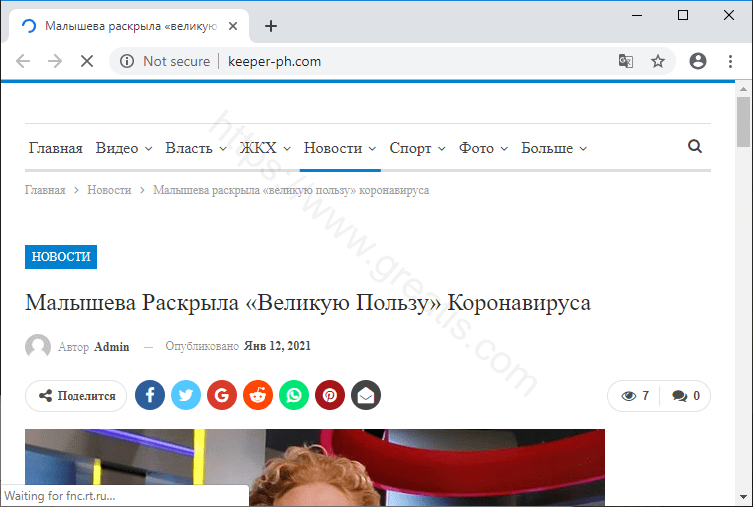Viewport: 753px width, 507px height.
Task: Click the views eye counter
Action: tap(635, 396)
